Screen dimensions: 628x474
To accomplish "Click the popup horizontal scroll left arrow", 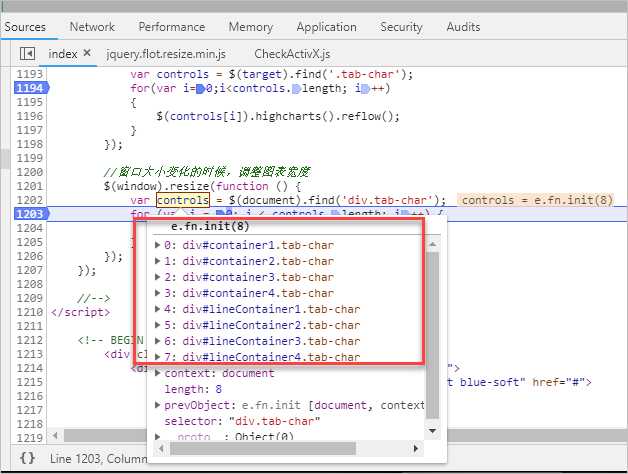I will (161, 448).
